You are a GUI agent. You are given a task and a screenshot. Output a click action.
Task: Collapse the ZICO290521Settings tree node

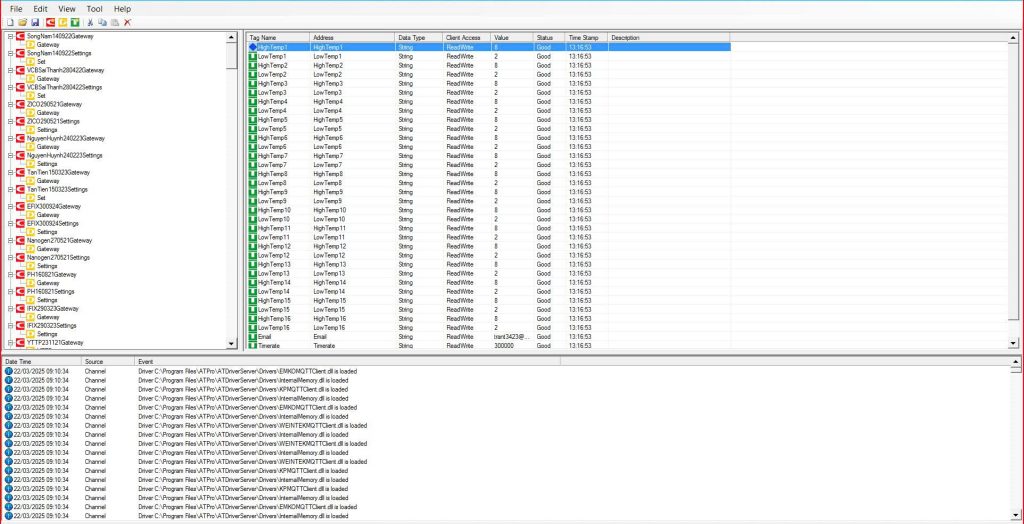click(x=10, y=122)
